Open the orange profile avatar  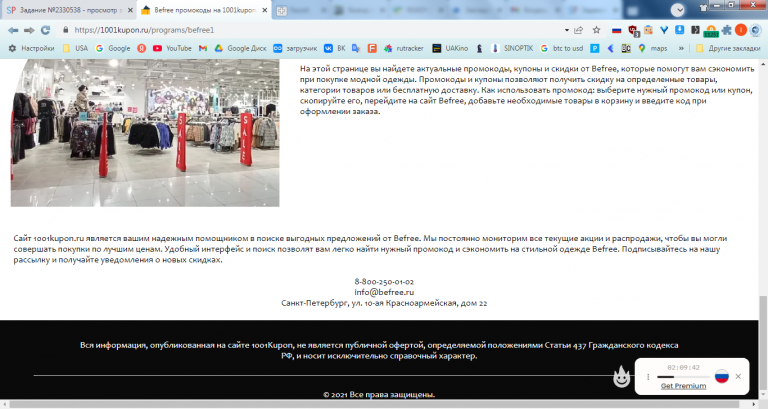click(741, 30)
